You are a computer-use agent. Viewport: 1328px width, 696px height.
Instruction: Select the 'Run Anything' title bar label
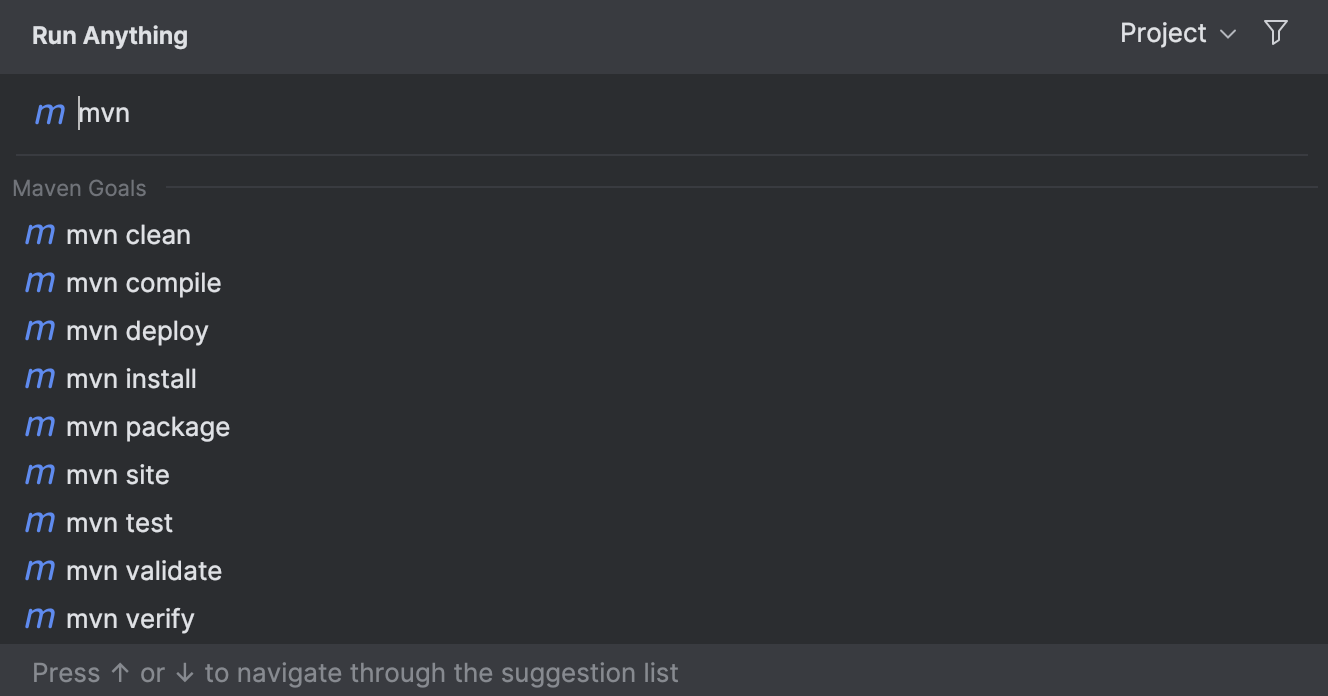click(109, 35)
